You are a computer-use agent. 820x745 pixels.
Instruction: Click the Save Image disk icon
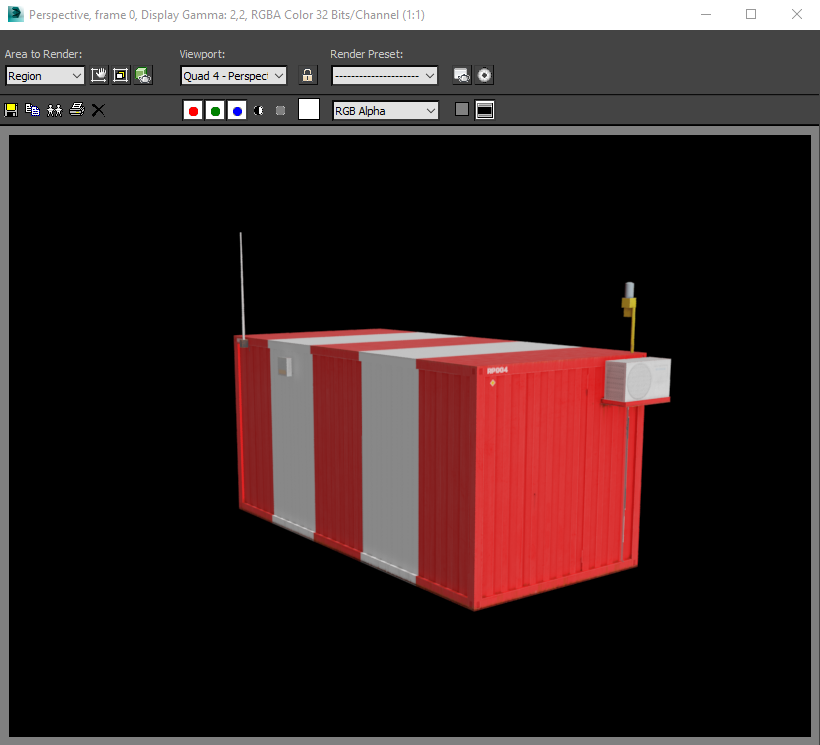click(x=11, y=110)
